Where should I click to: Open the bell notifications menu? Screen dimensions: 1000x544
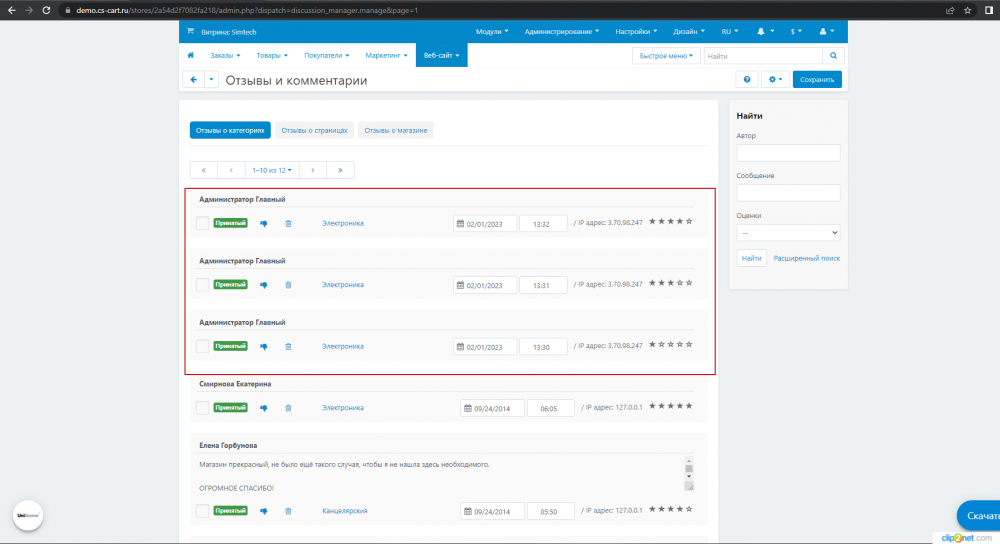tap(765, 32)
